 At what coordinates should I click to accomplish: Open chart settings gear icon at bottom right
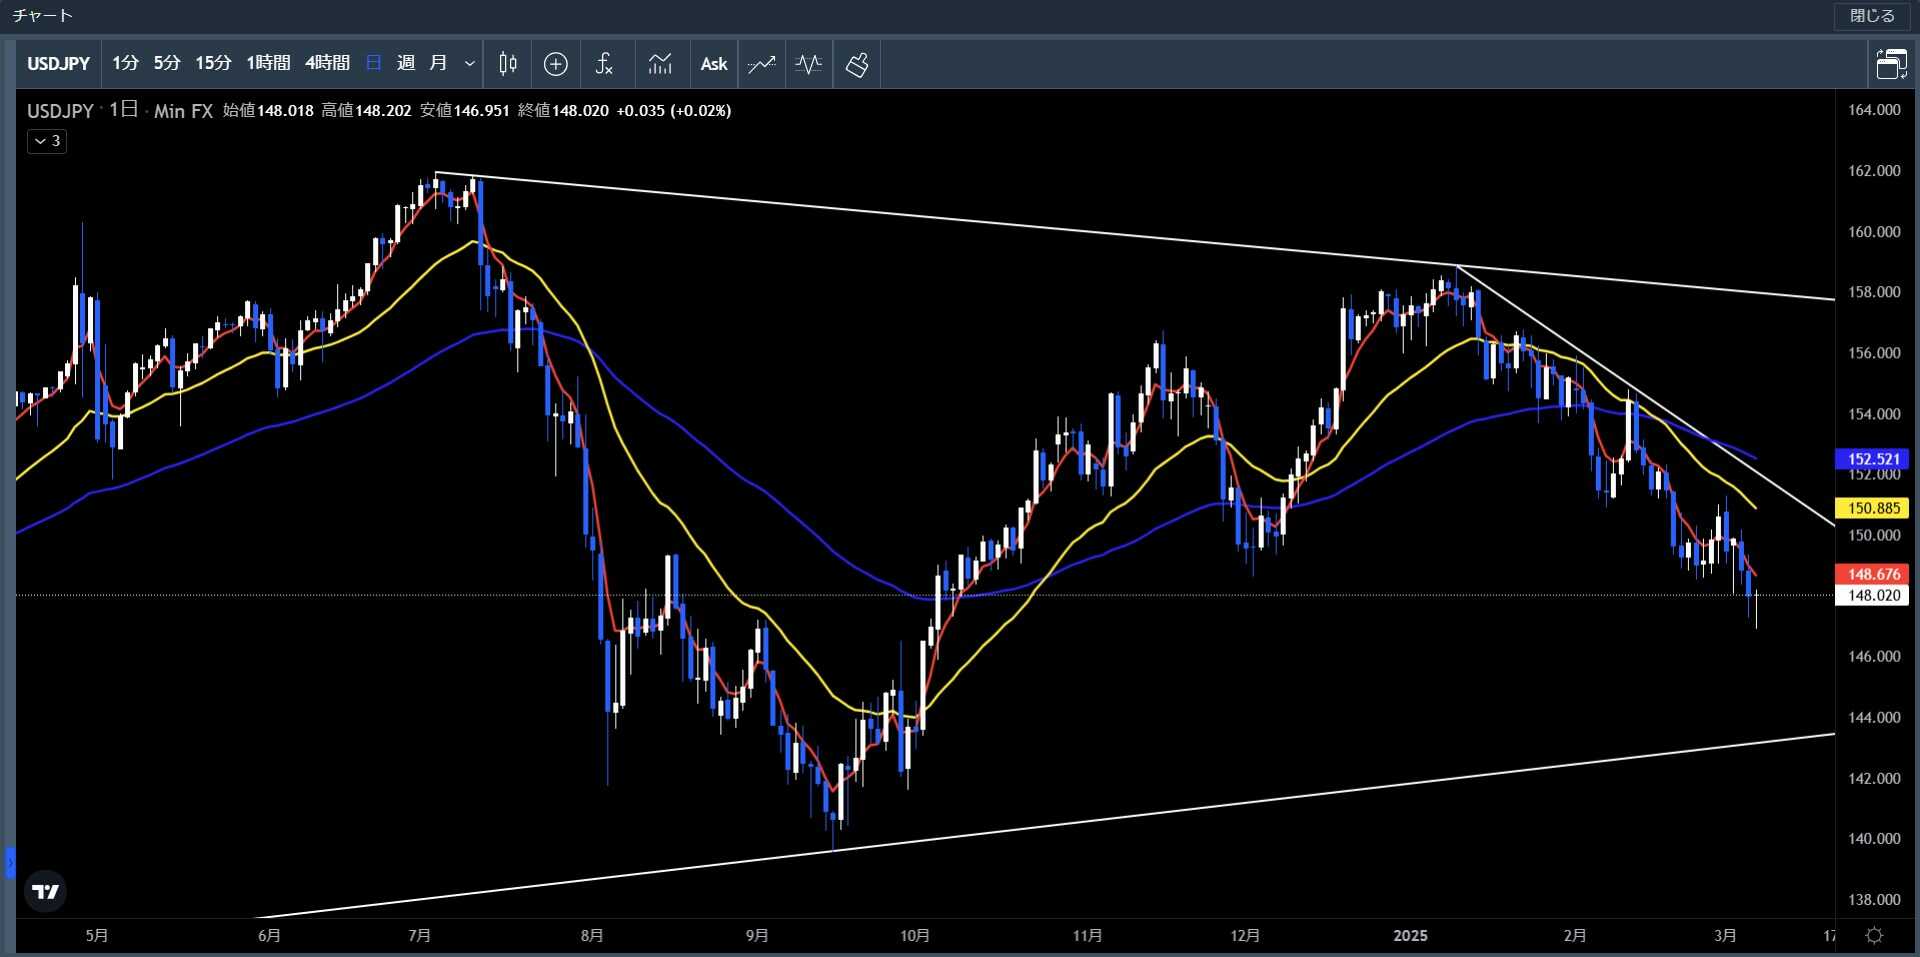pyautogui.click(x=1875, y=935)
